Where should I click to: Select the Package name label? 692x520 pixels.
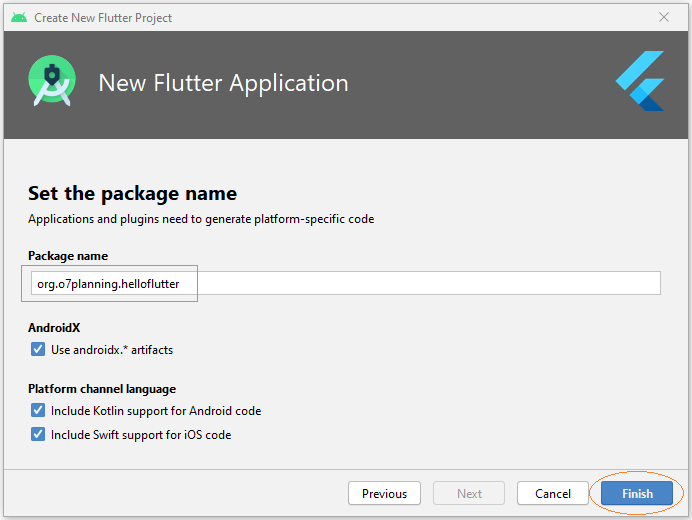click(68, 256)
